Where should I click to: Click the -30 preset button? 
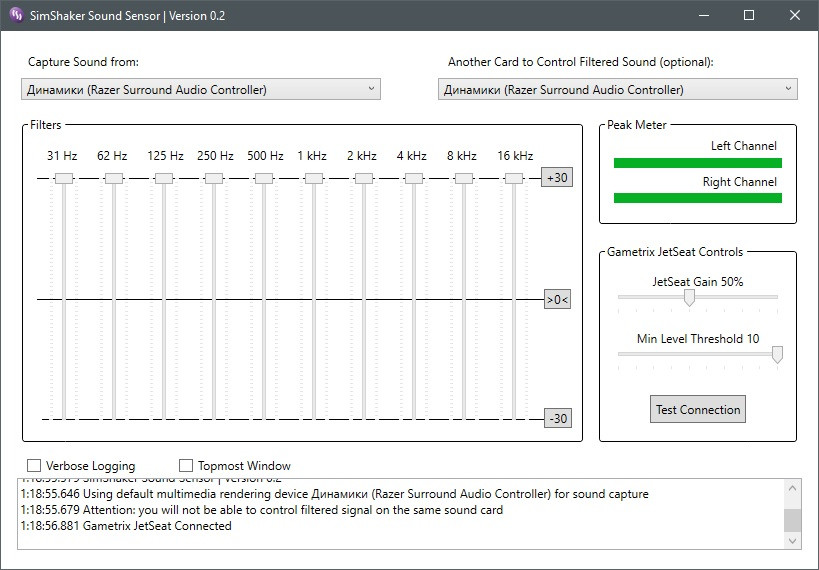click(558, 419)
